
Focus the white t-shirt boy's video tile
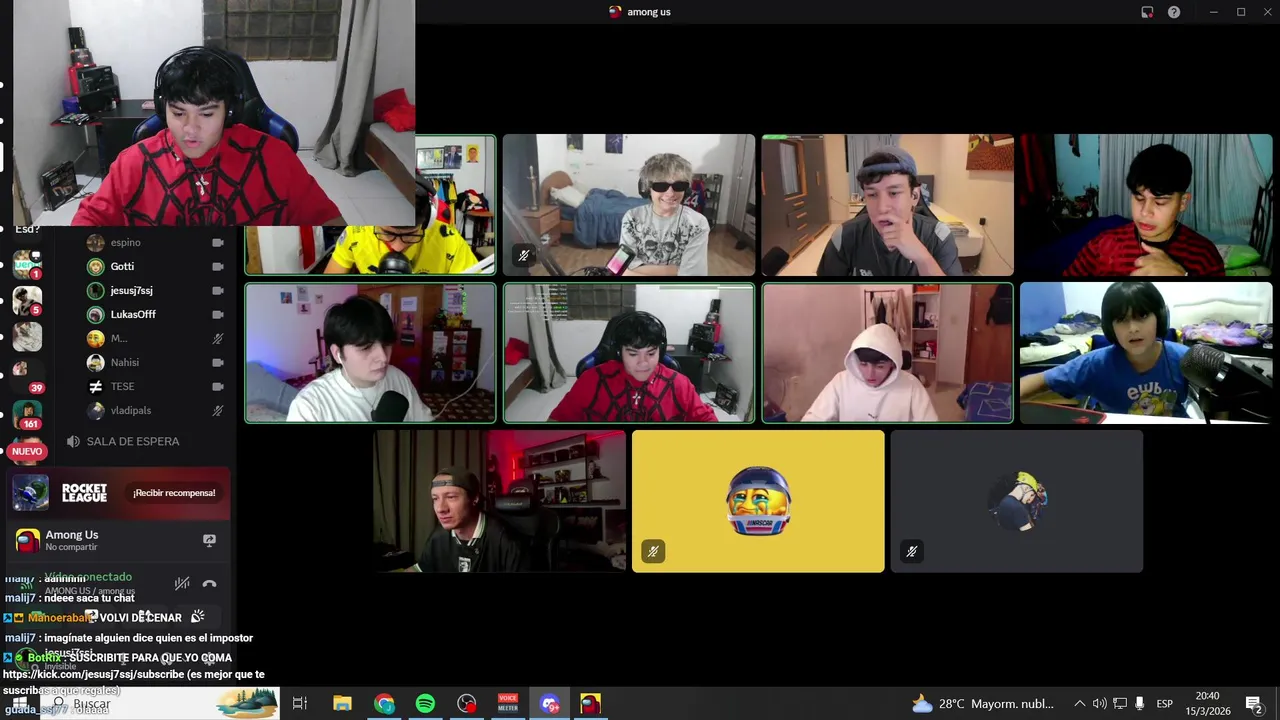[370, 353]
